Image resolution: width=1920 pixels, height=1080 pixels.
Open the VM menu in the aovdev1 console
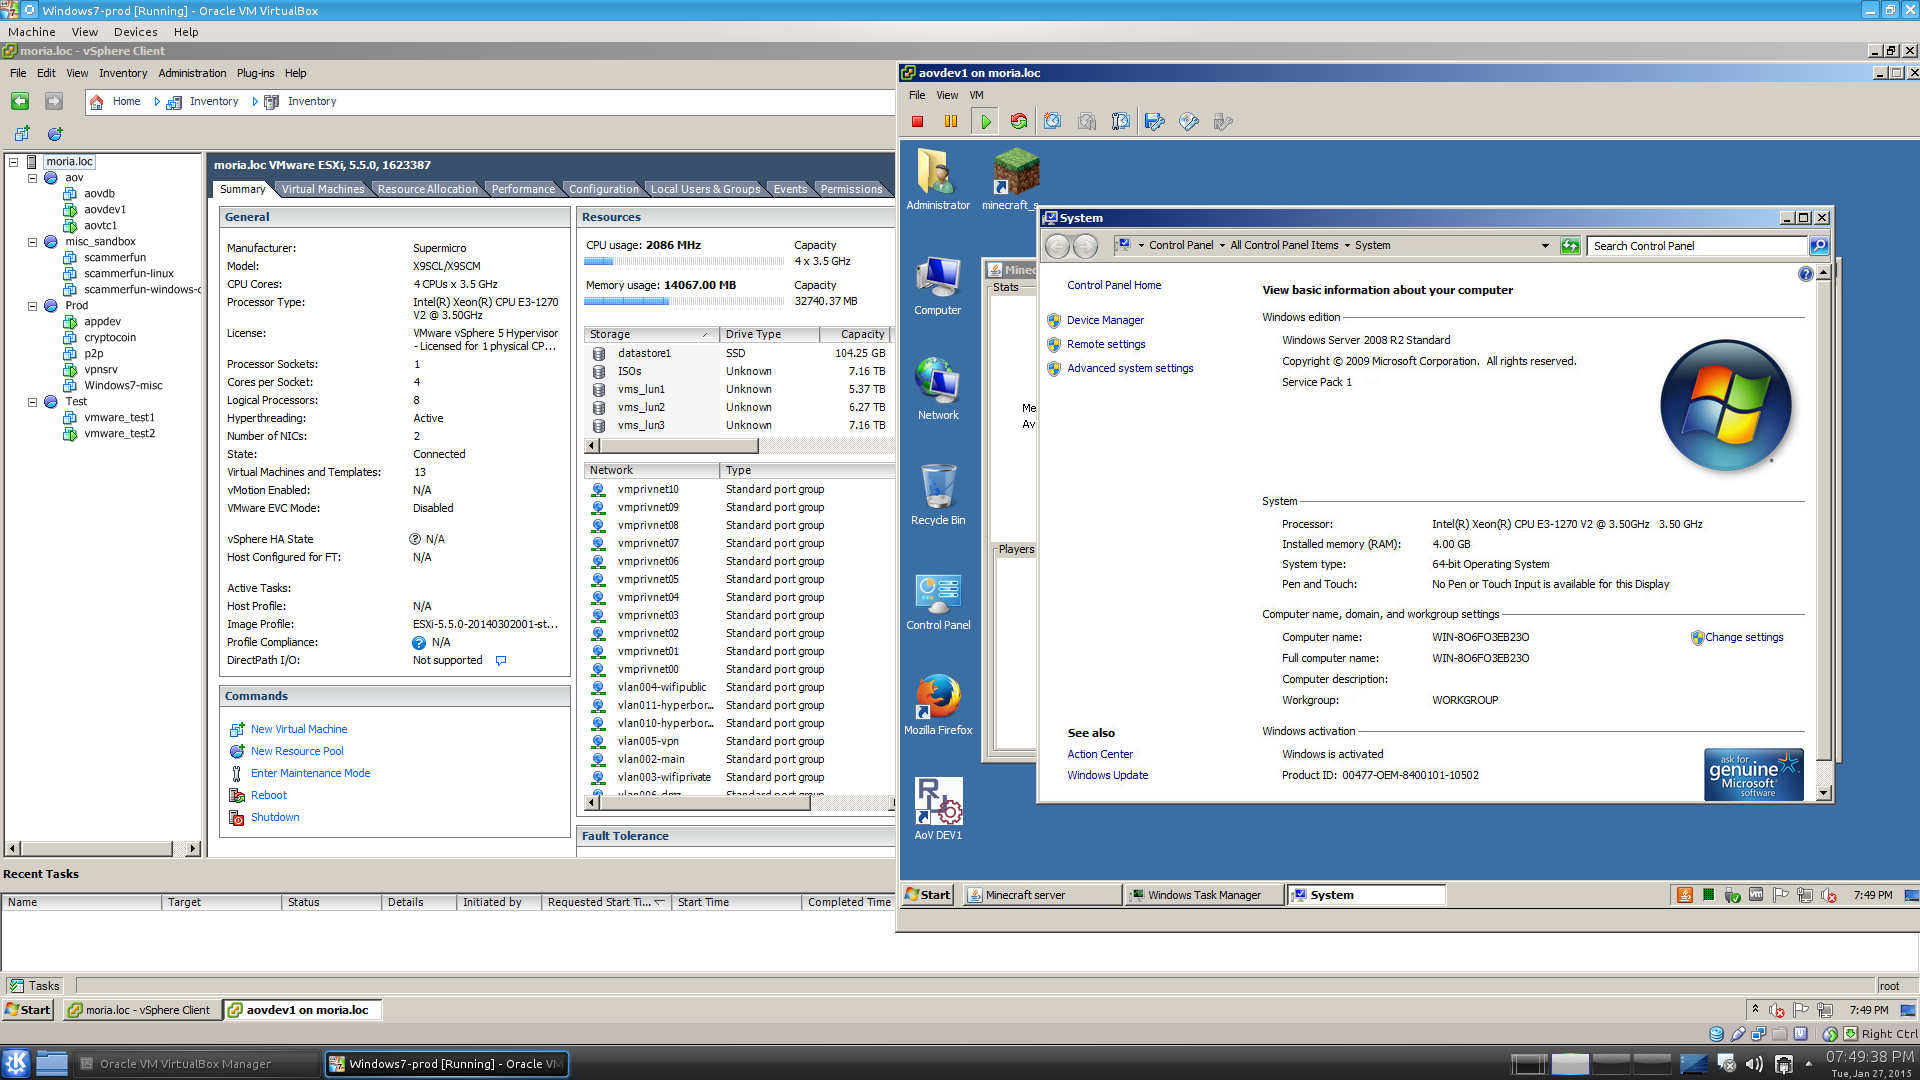click(x=977, y=95)
